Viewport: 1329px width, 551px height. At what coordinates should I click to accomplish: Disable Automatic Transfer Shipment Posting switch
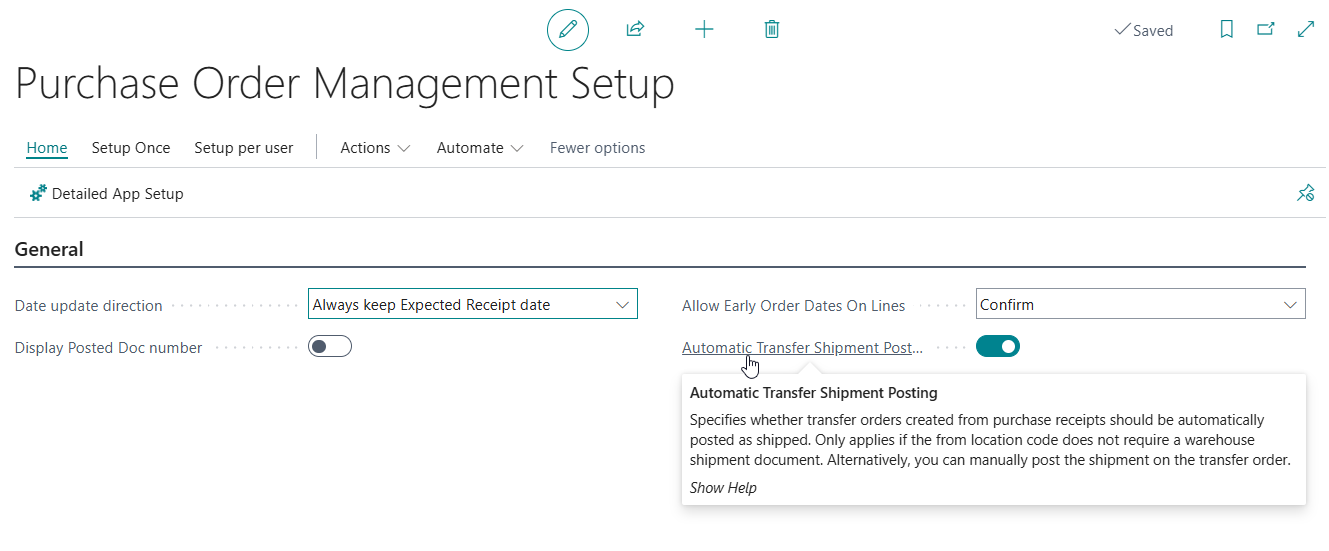[x=998, y=347]
